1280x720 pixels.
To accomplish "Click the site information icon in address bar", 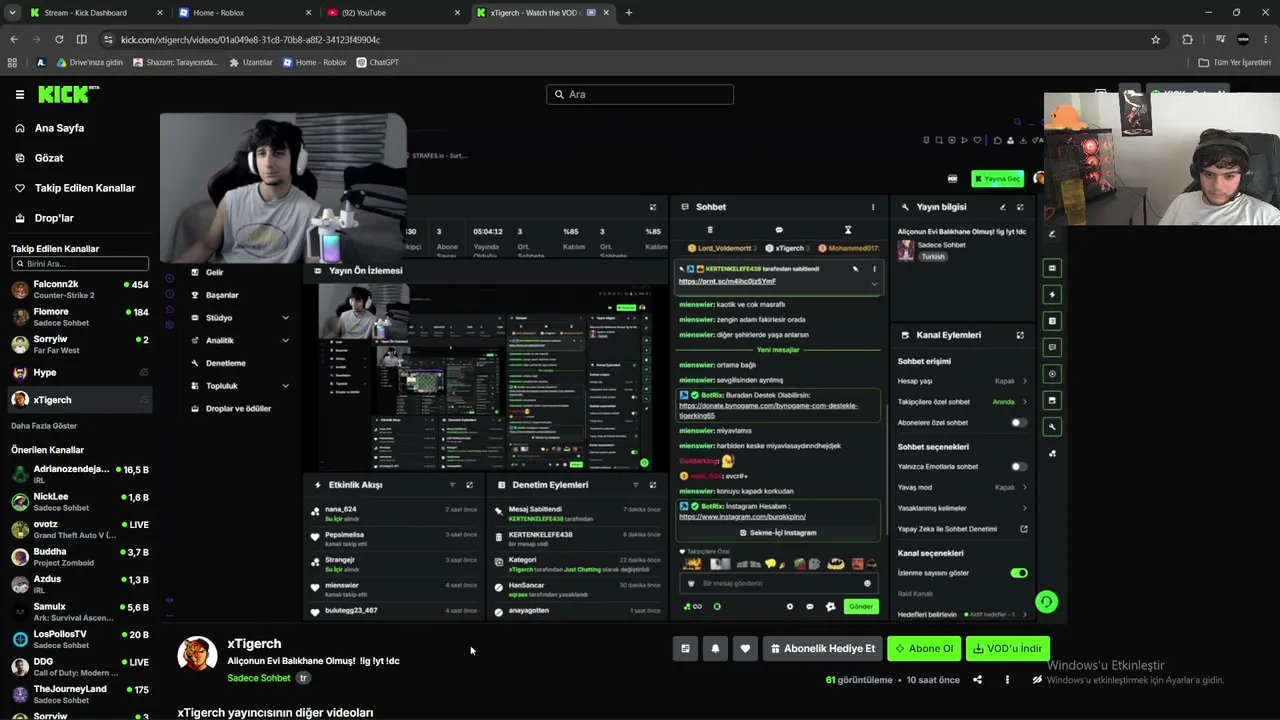I will pos(107,39).
